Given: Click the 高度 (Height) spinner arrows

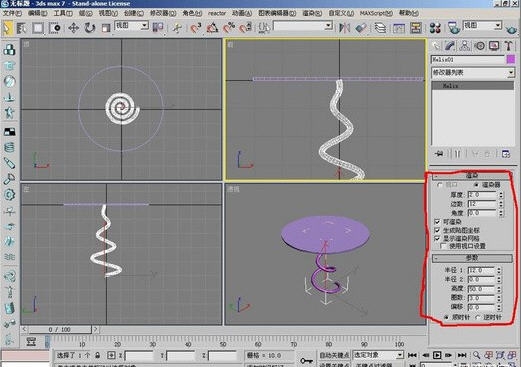Looking at the screenshot, I should [499, 289].
